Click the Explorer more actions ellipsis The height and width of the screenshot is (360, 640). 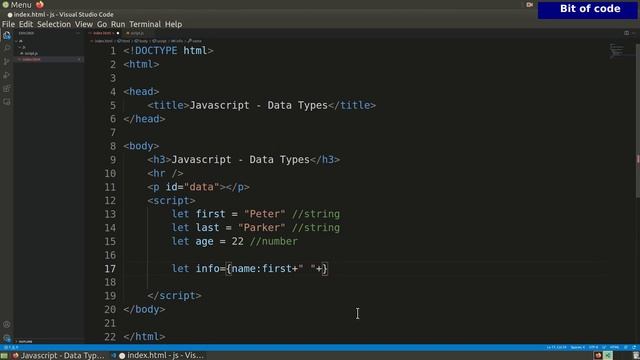[78, 33]
